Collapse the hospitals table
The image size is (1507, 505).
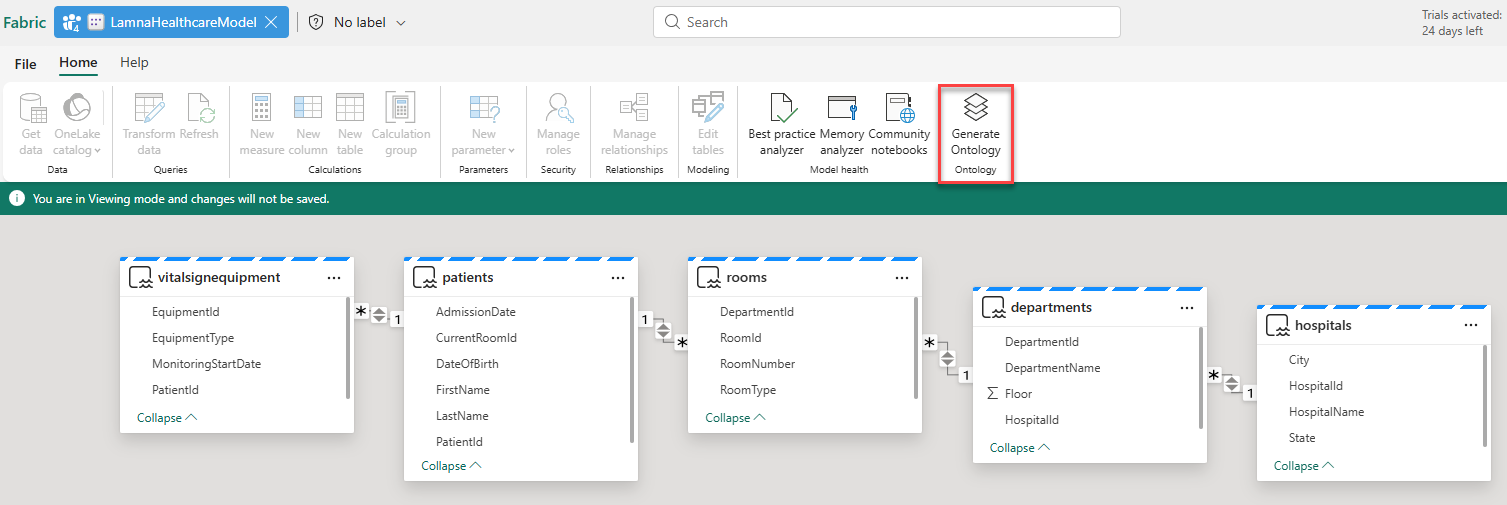[x=1304, y=466]
